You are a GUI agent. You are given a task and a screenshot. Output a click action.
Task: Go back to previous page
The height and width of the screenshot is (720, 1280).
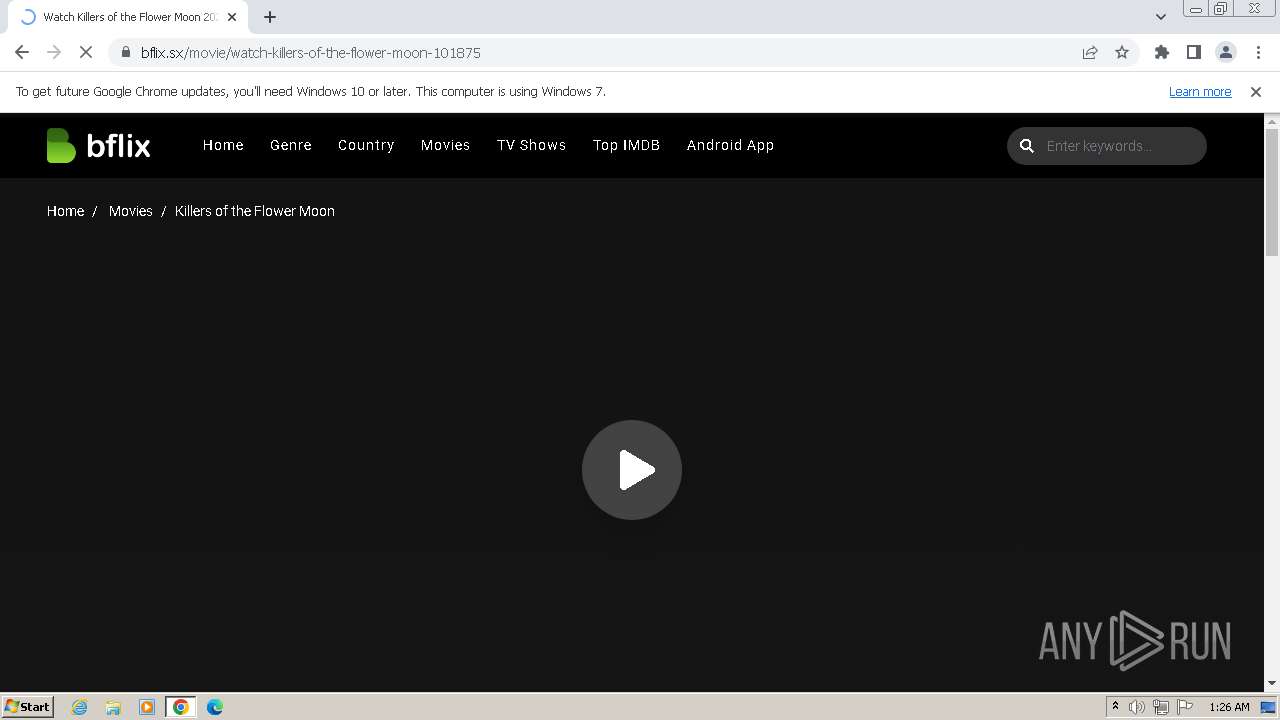pos(22,52)
